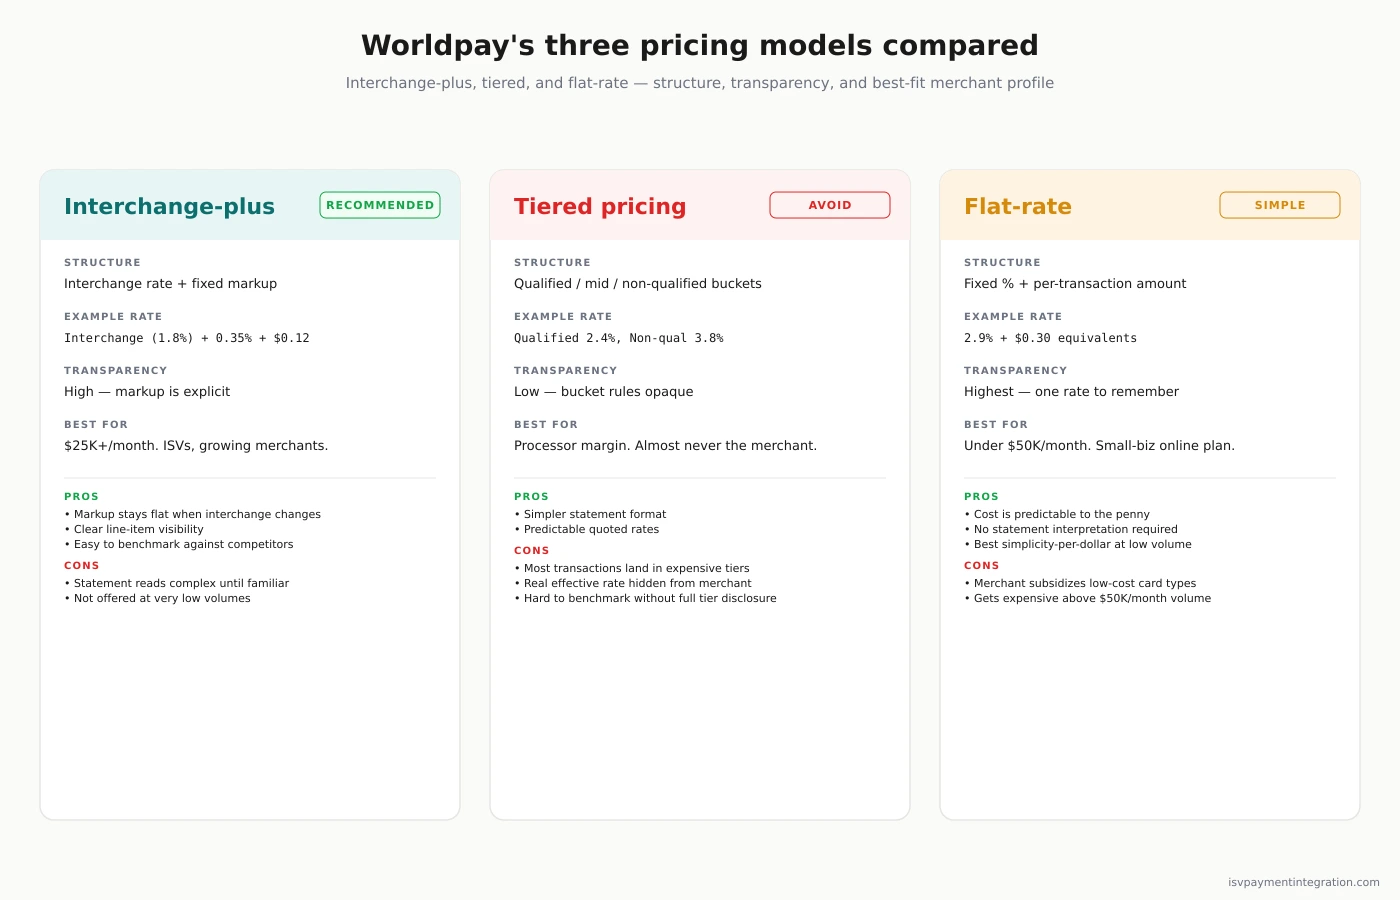Click 'No statement interpretation required' bullet
Viewport: 1400px width, 900px height.
pyautogui.click(x=1071, y=529)
